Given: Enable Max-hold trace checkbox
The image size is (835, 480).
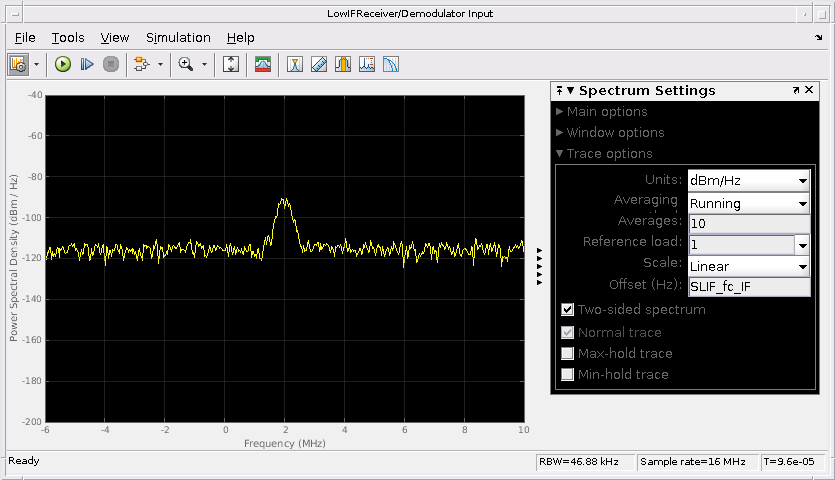Looking at the screenshot, I should 568,354.
